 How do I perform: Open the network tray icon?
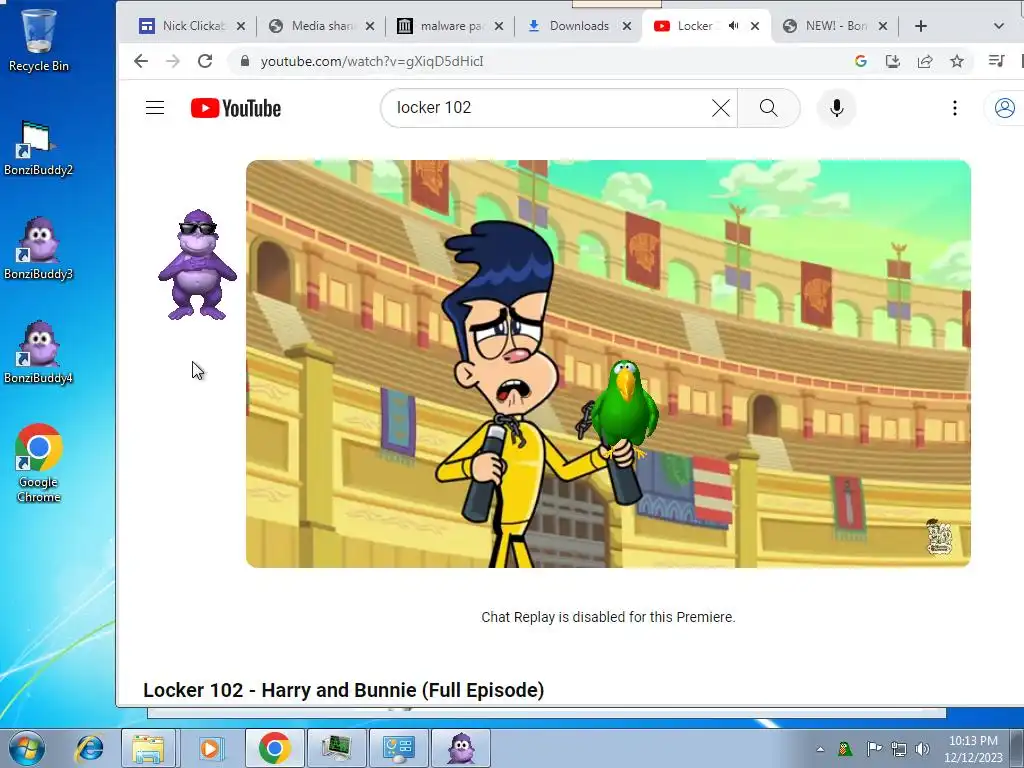click(x=899, y=748)
